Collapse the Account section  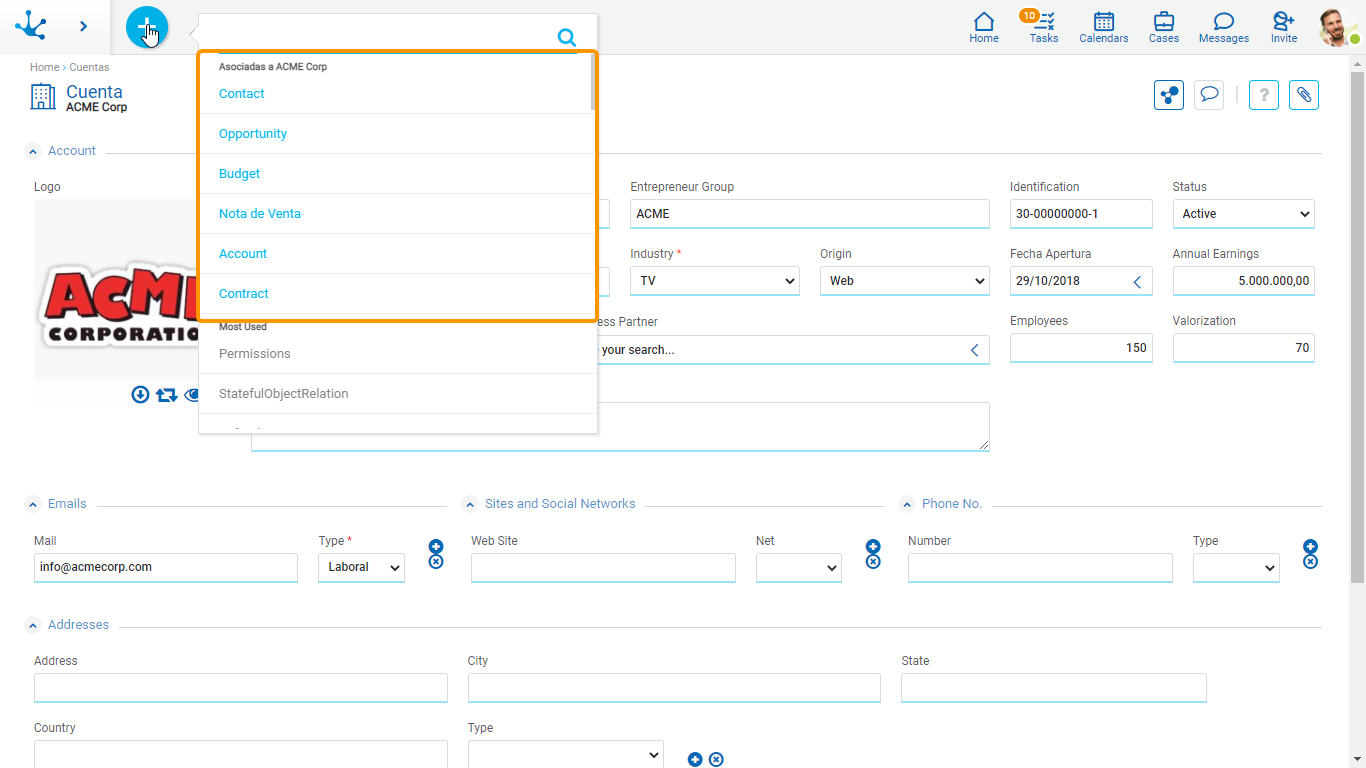click(x=31, y=150)
